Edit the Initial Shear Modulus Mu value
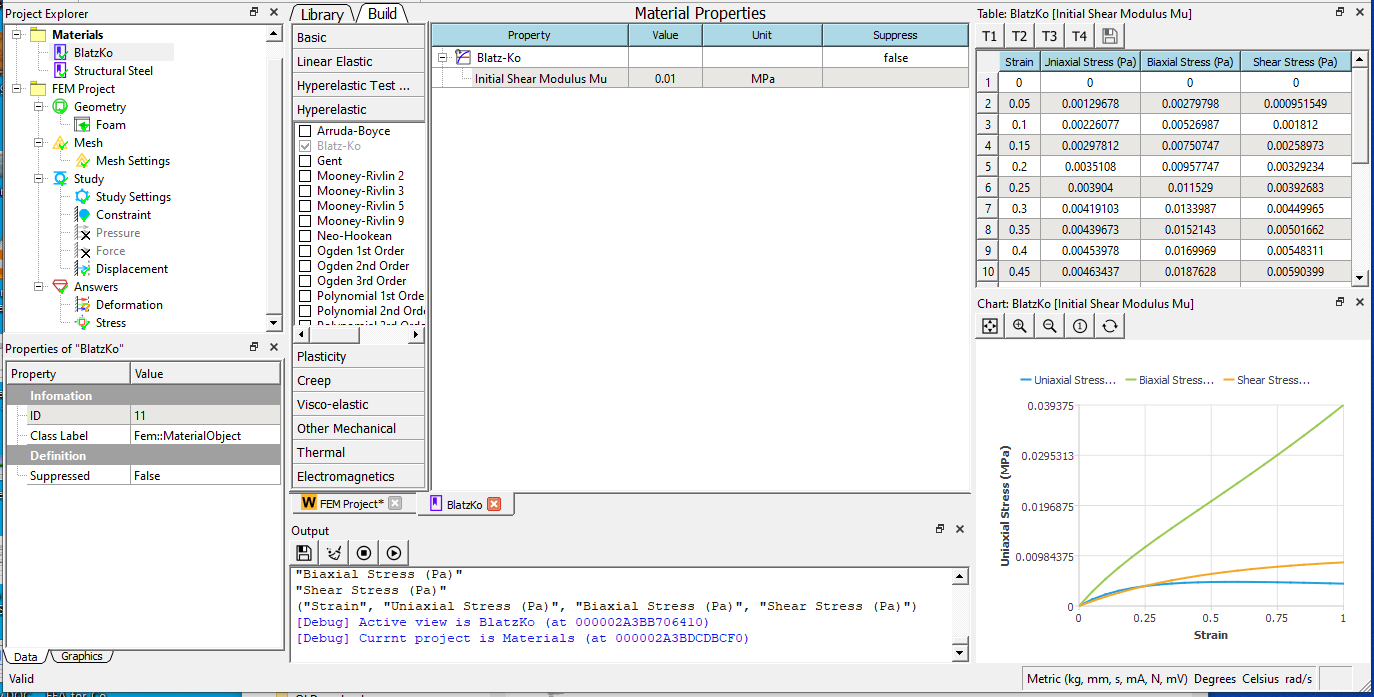Image resolution: width=1374 pixels, height=697 pixels. click(x=665, y=78)
